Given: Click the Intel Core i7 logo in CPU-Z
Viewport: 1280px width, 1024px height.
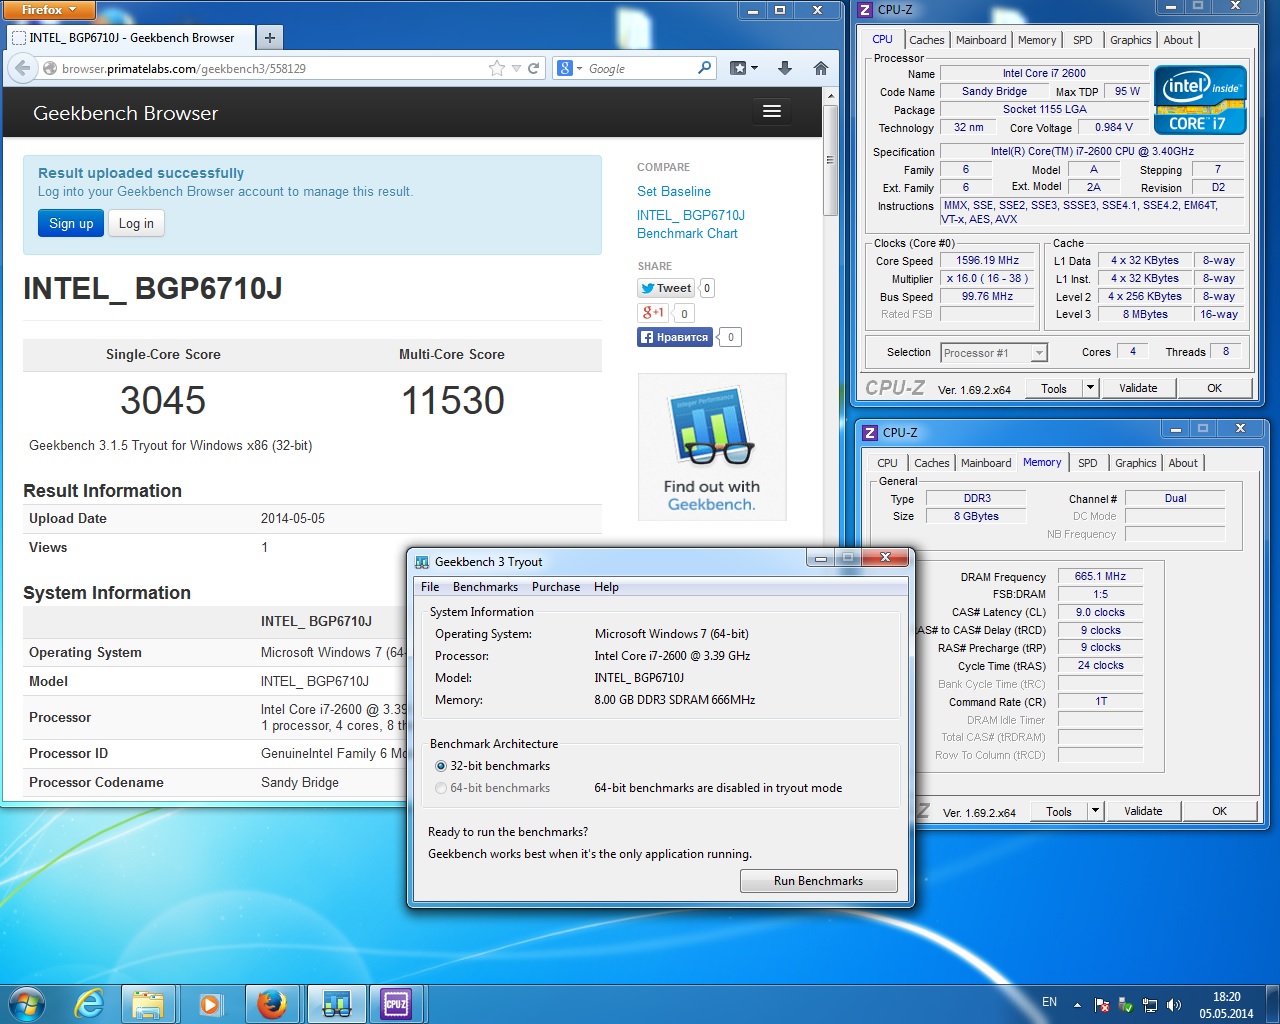Looking at the screenshot, I should [1200, 100].
